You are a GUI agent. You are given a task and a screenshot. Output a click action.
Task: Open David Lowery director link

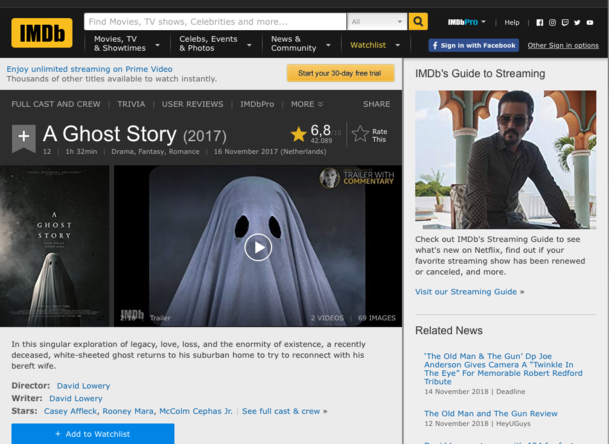coord(83,385)
